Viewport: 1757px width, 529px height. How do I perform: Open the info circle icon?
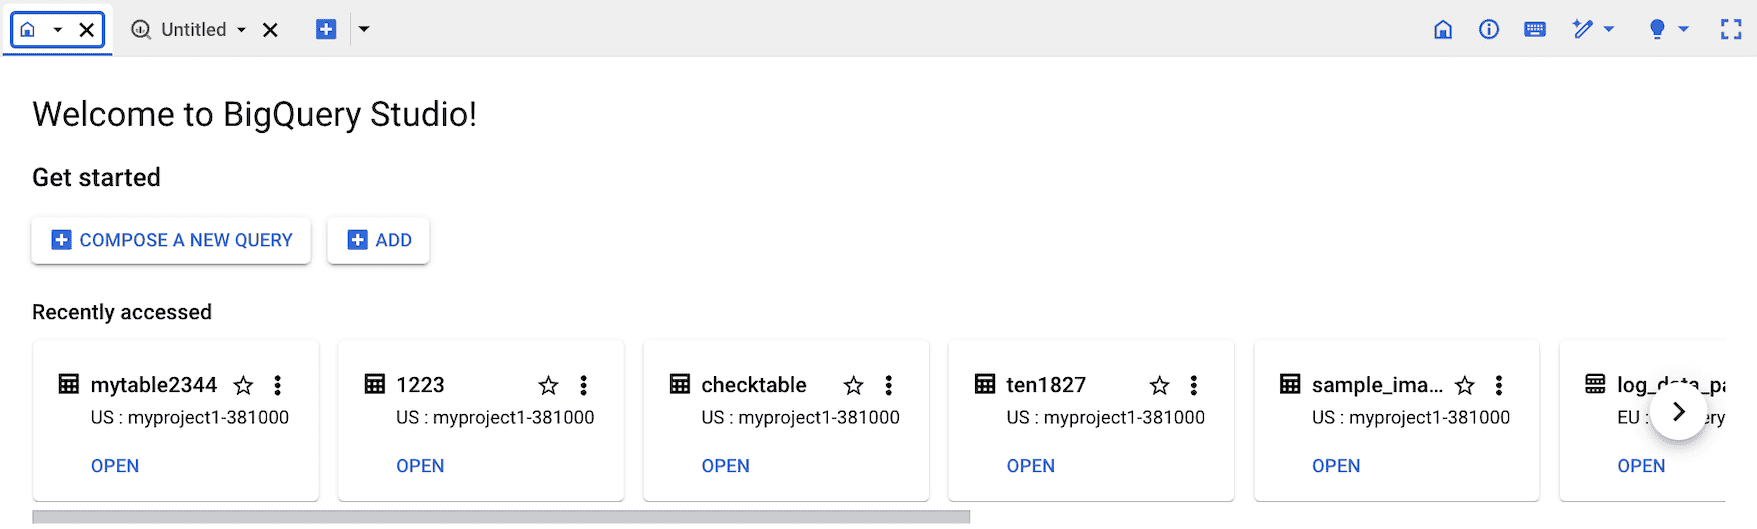(1489, 30)
